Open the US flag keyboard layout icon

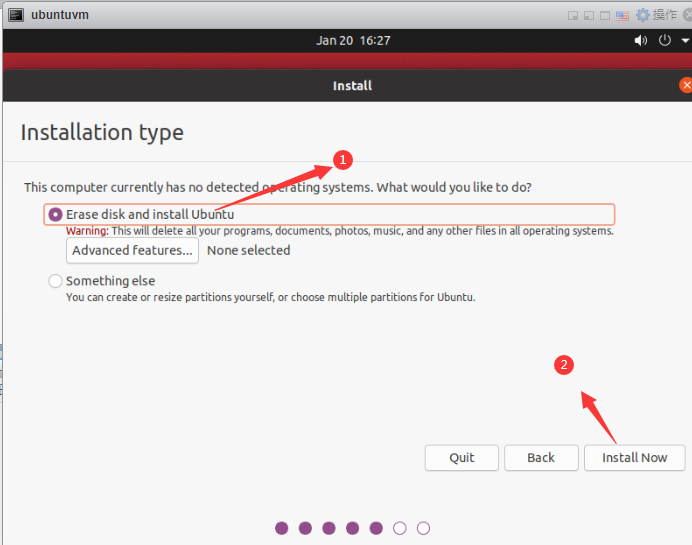tap(622, 16)
